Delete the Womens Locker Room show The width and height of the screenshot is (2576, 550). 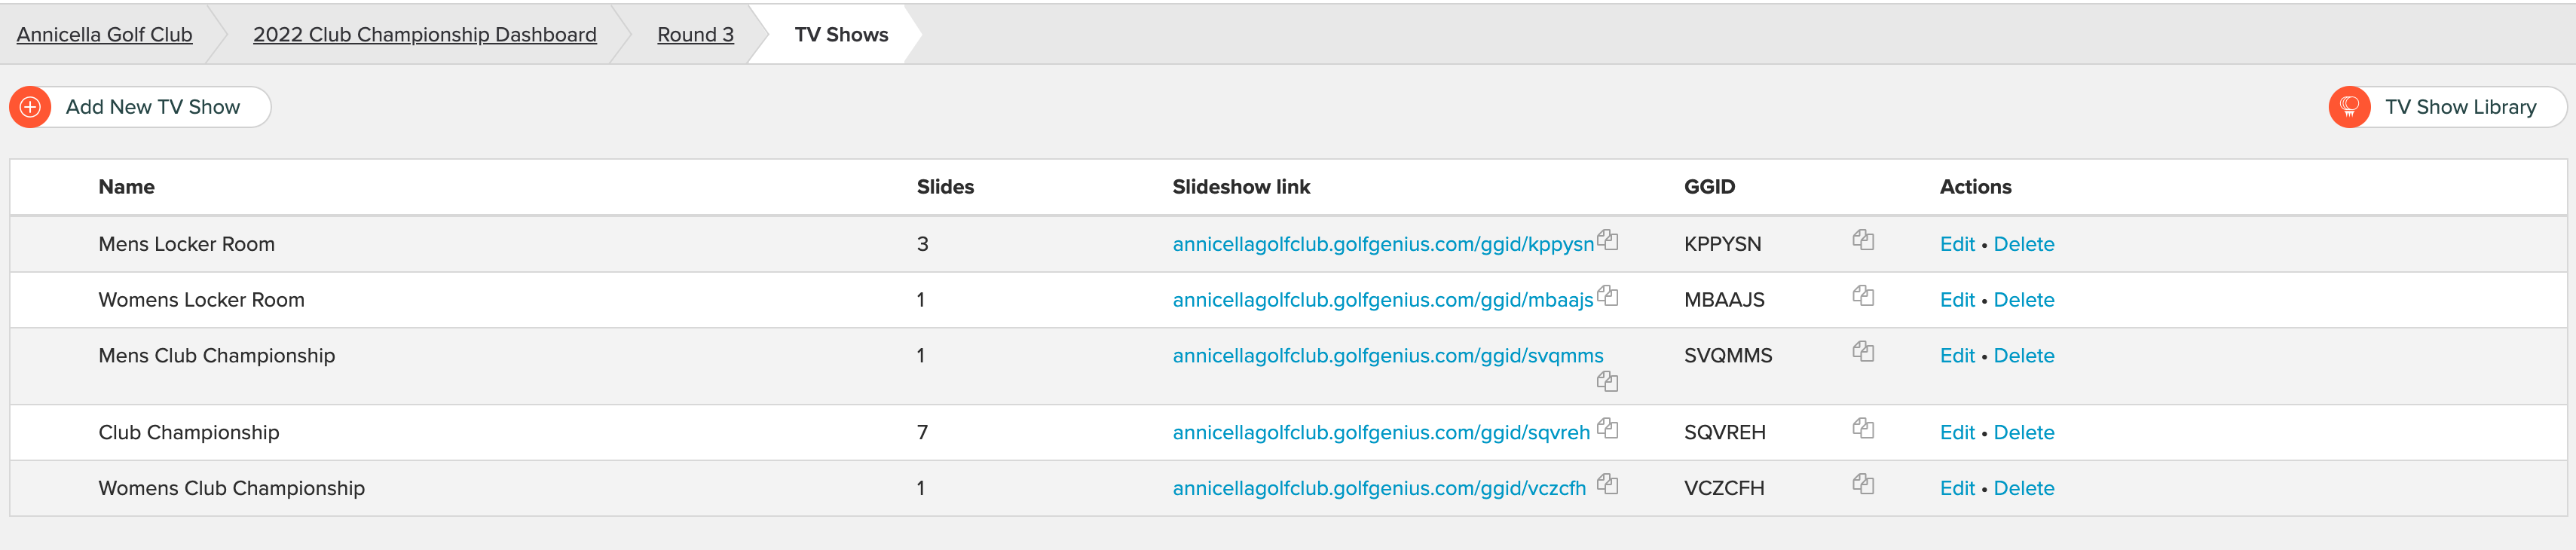pyautogui.click(x=2023, y=300)
